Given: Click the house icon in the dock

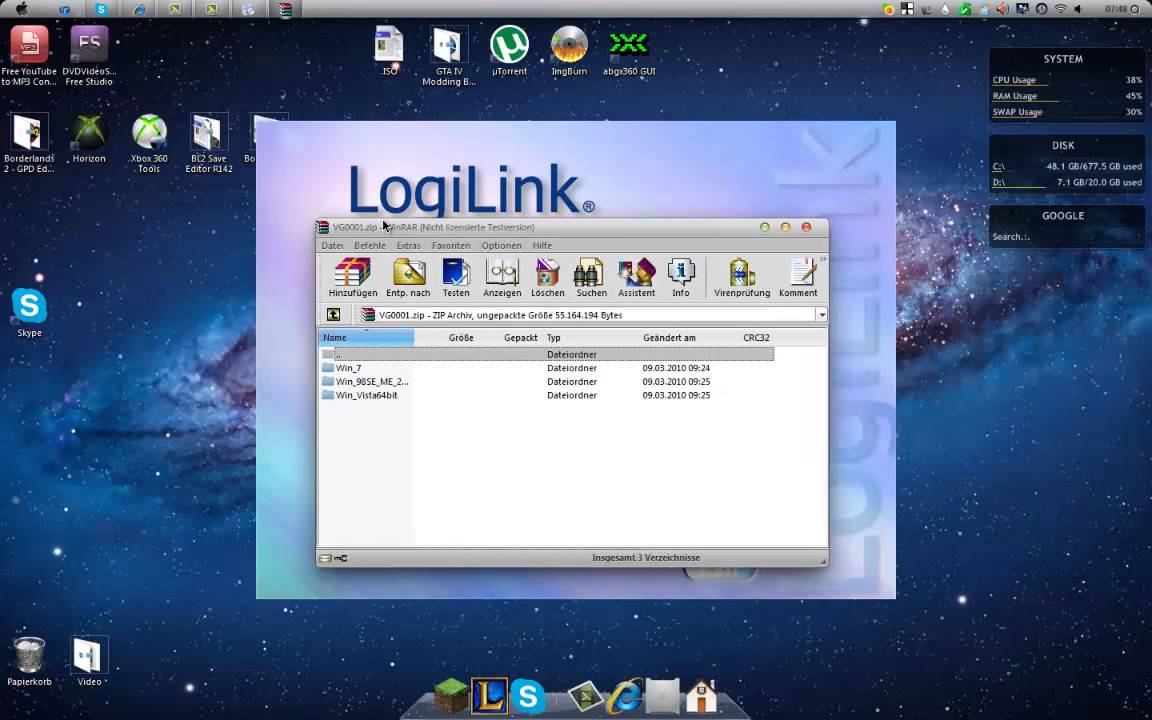Looking at the screenshot, I should pos(702,696).
